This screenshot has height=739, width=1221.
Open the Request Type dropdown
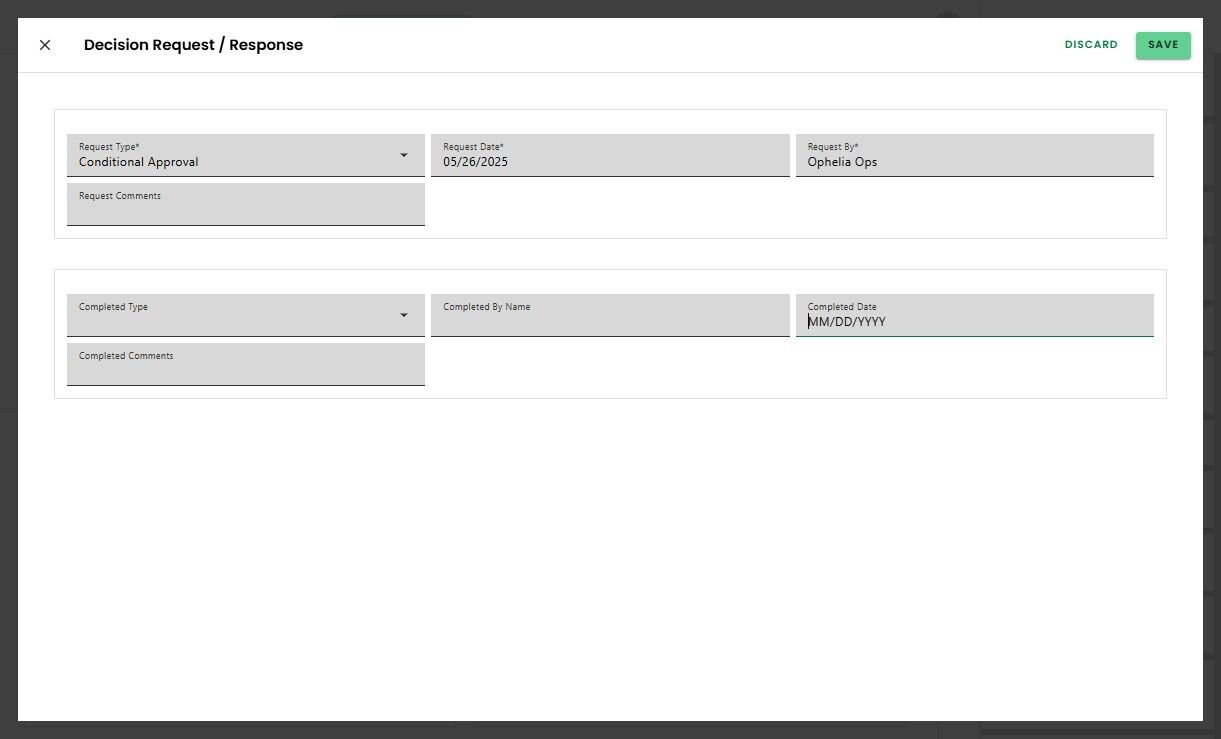coord(246,155)
